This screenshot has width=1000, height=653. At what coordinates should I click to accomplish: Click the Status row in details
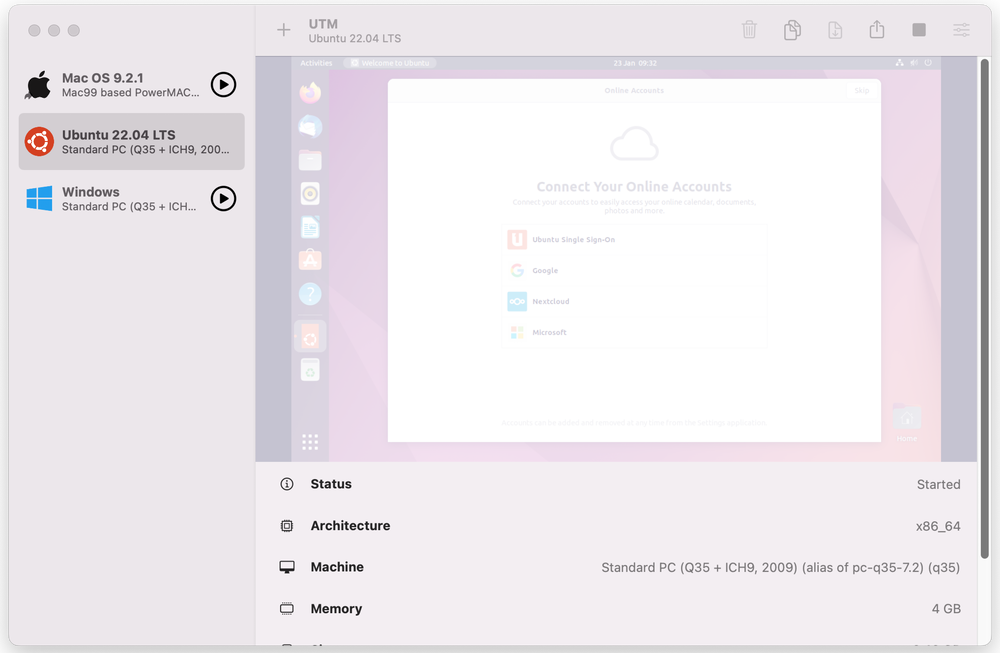[x=620, y=484]
